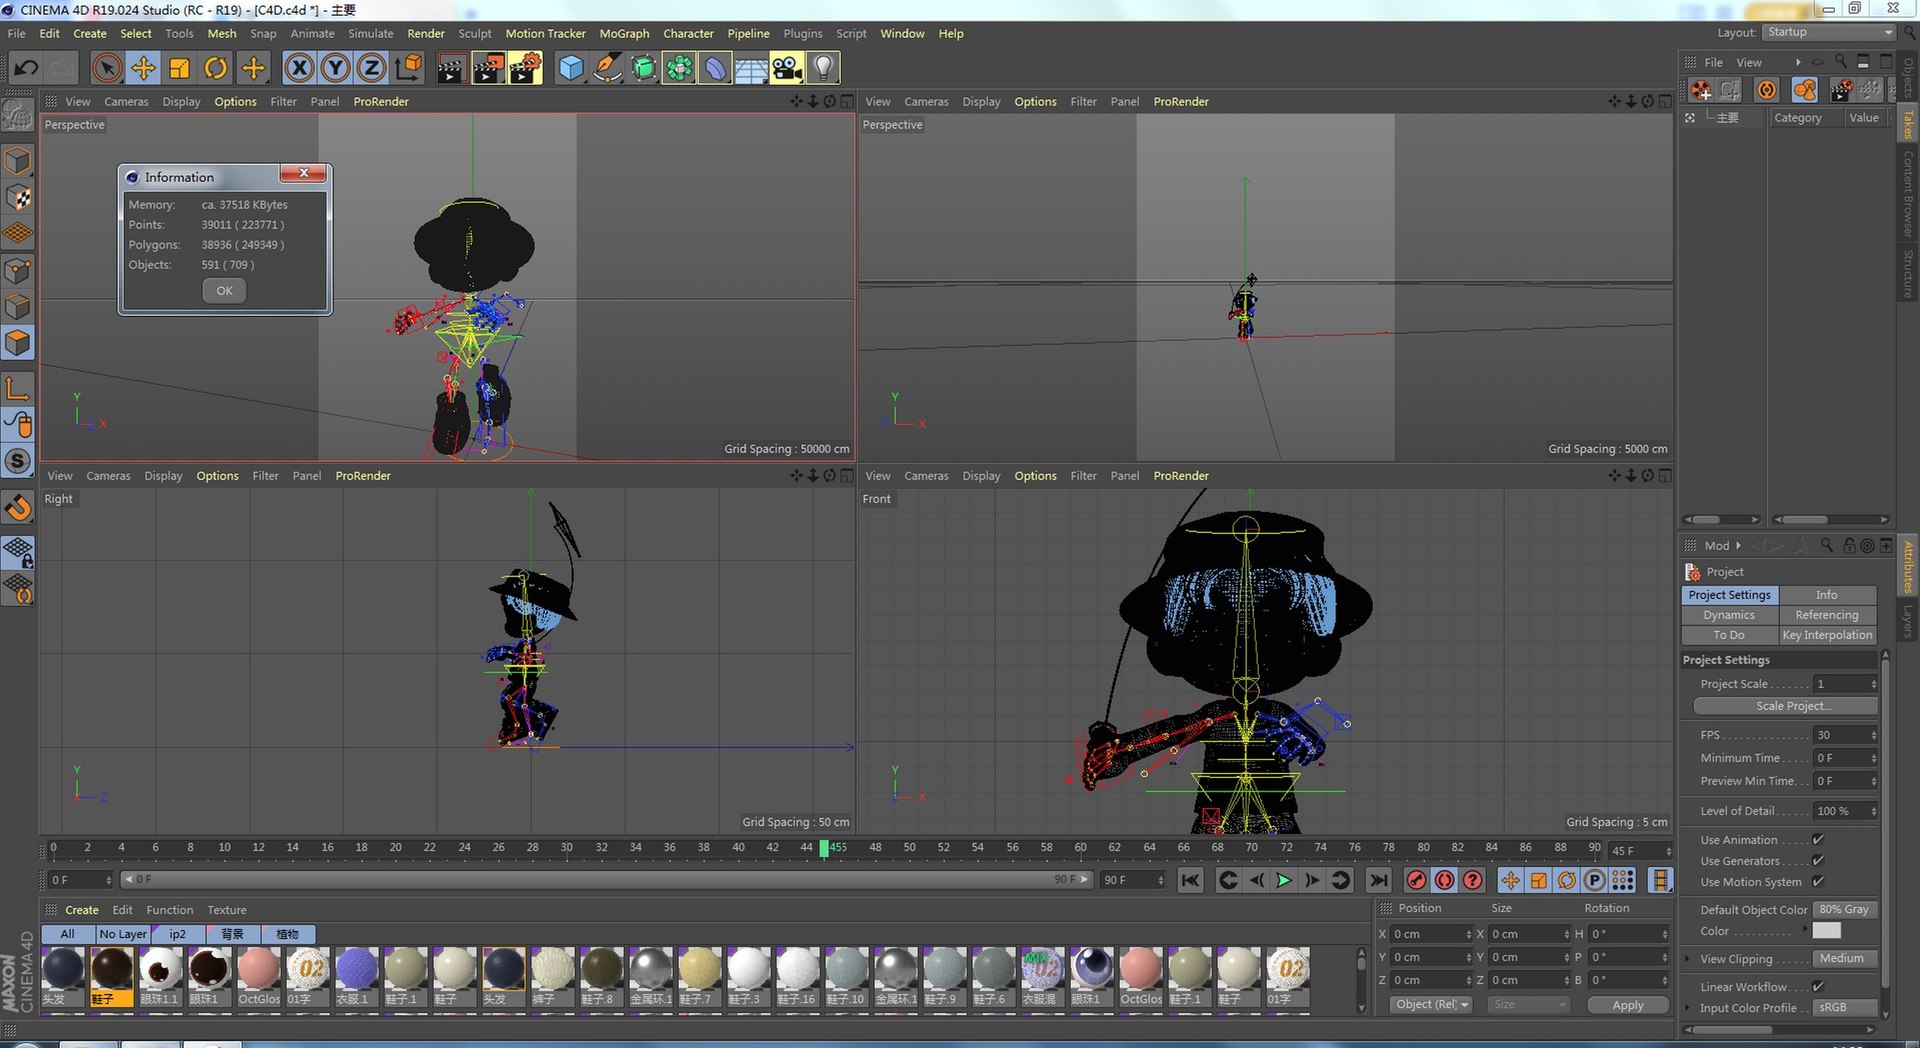Viewport: 1920px width, 1048px height.
Task: Open the Character menu
Action: (688, 33)
